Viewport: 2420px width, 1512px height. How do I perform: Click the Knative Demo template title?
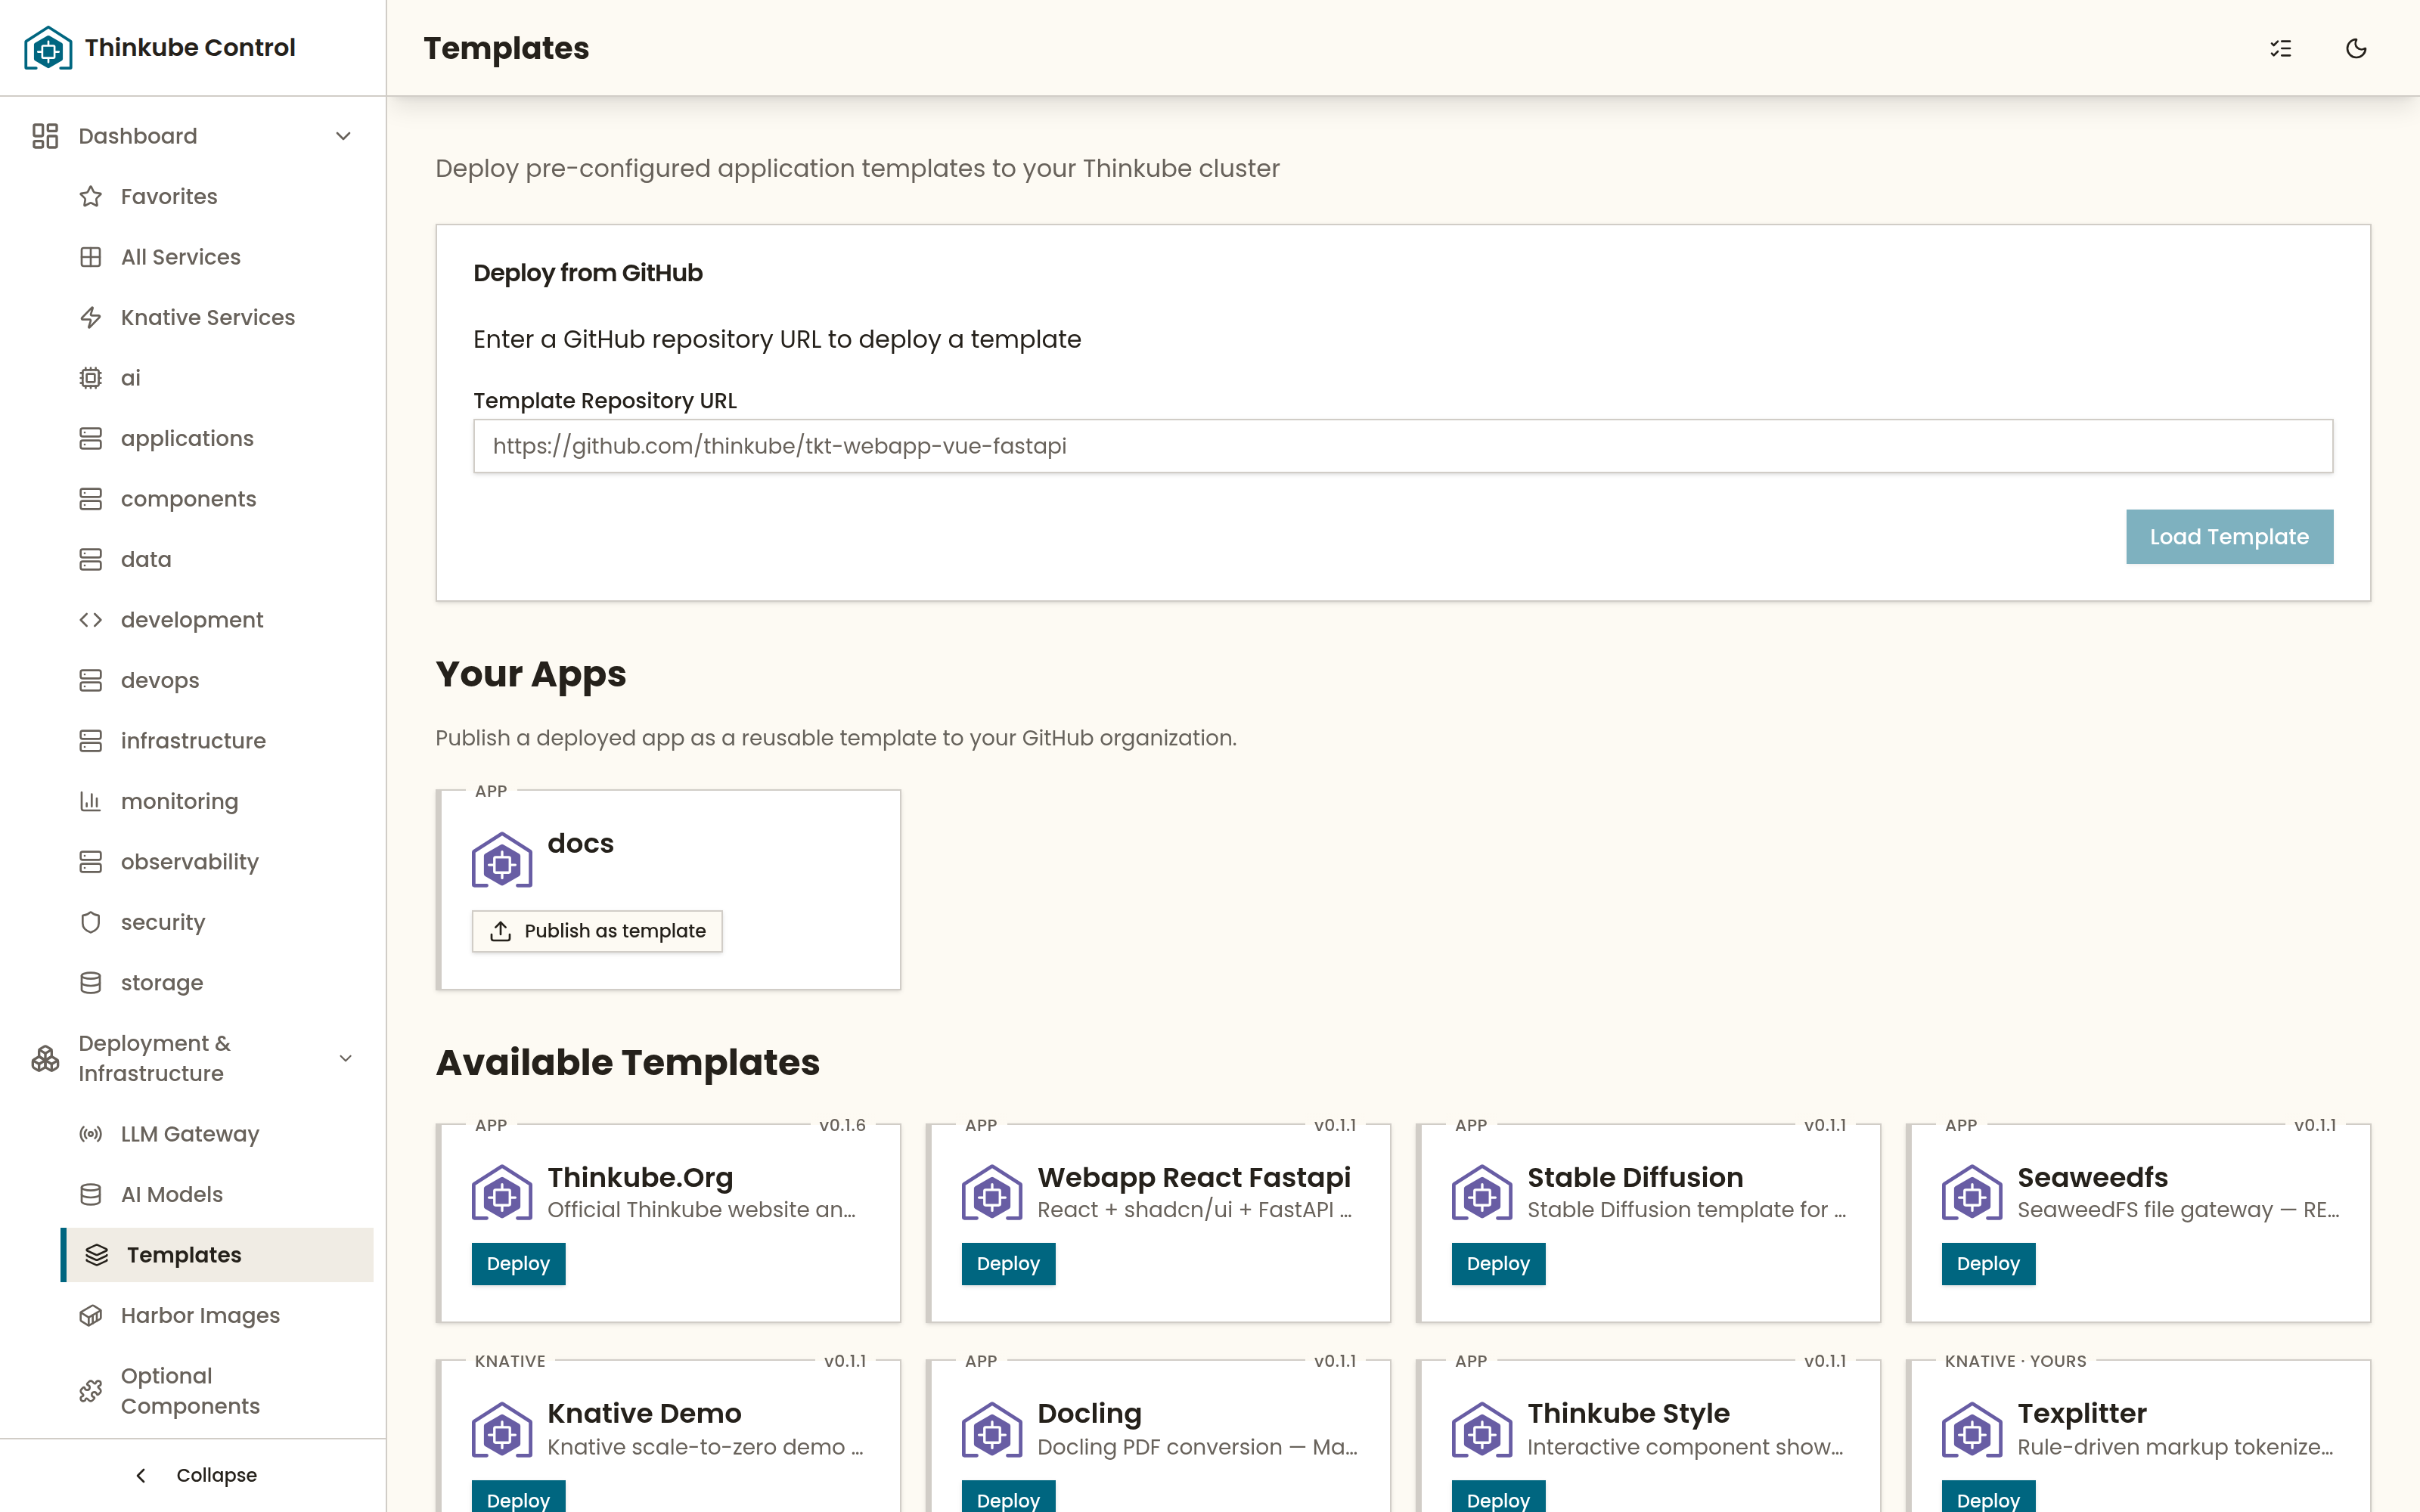click(x=644, y=1413)
